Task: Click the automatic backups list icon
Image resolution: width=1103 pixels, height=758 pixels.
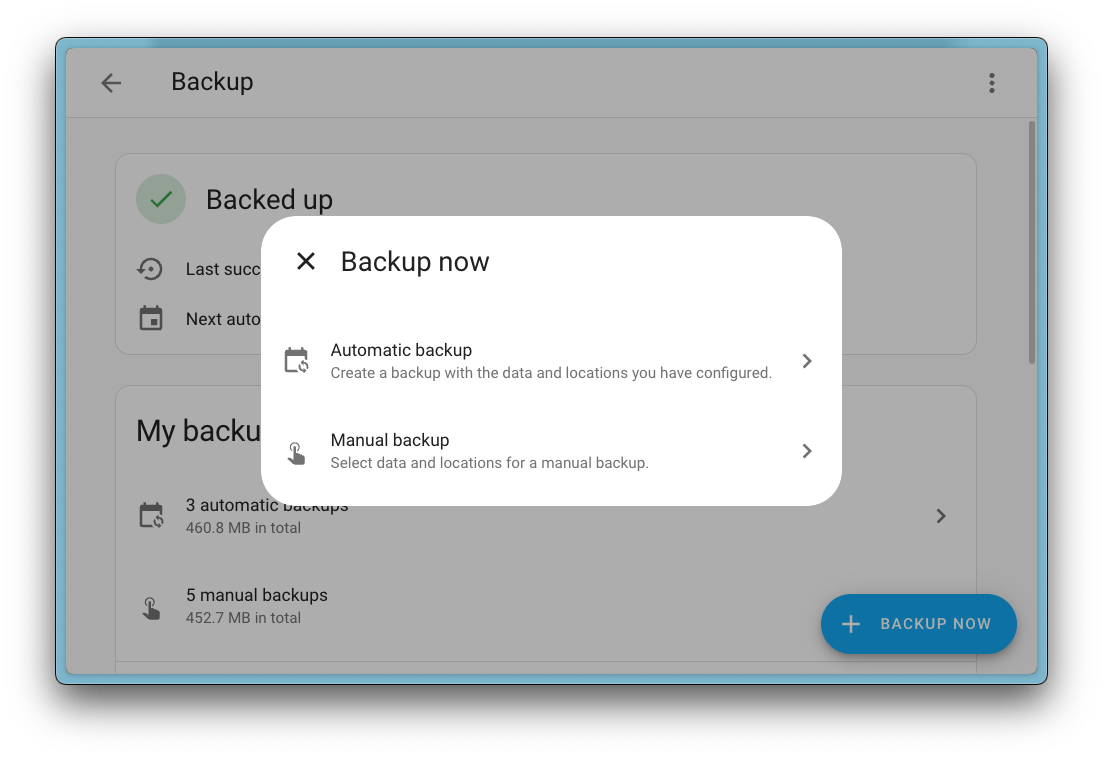Action: [x=151, y=515]
